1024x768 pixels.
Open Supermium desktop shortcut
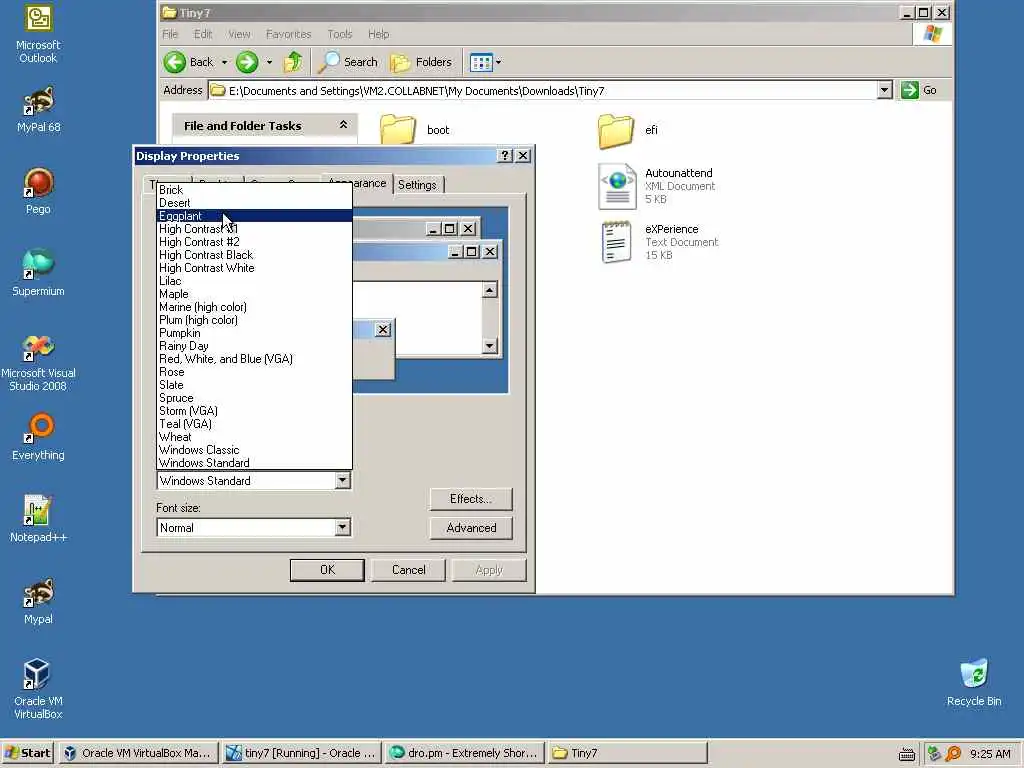point(38,273)
